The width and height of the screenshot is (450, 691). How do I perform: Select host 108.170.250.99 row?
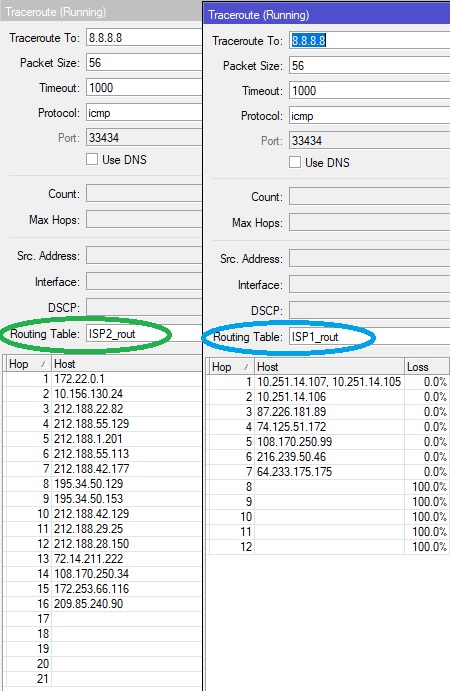click(x=328, y=442)
